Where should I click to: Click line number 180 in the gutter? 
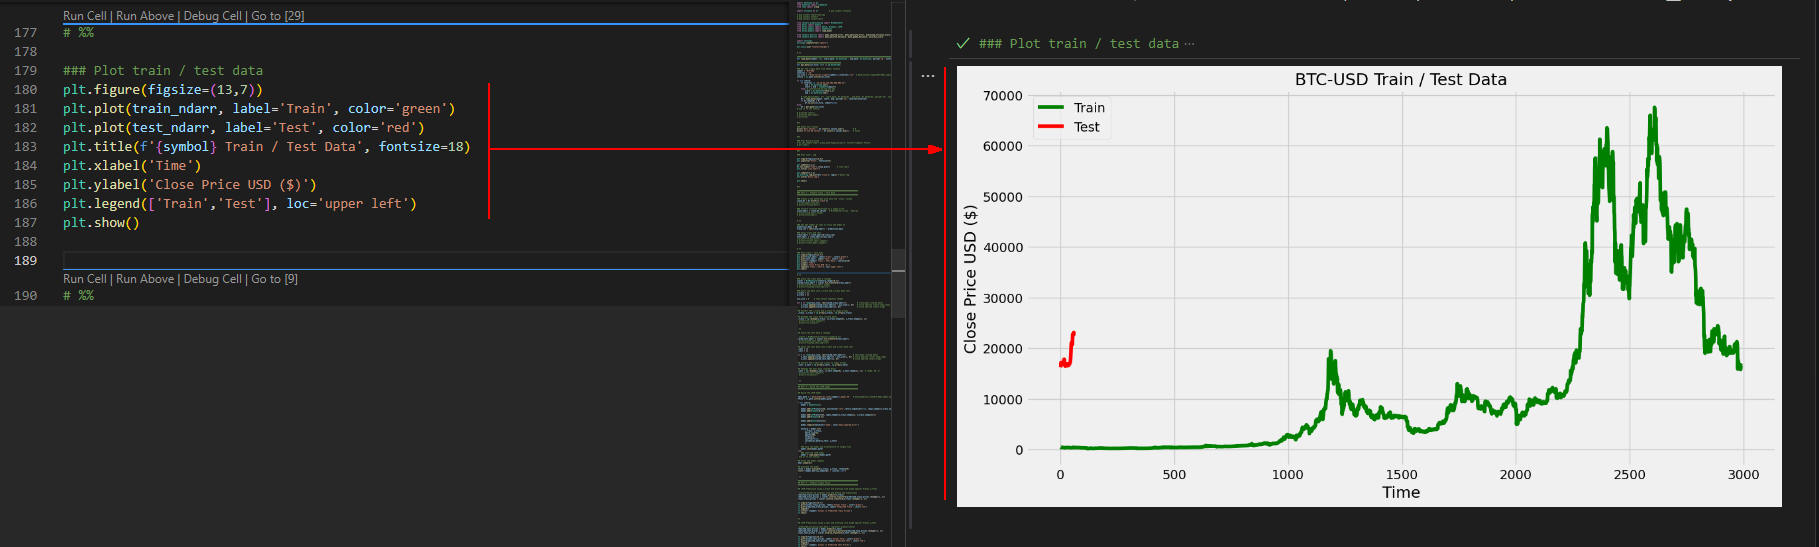(x=26, y=90)
